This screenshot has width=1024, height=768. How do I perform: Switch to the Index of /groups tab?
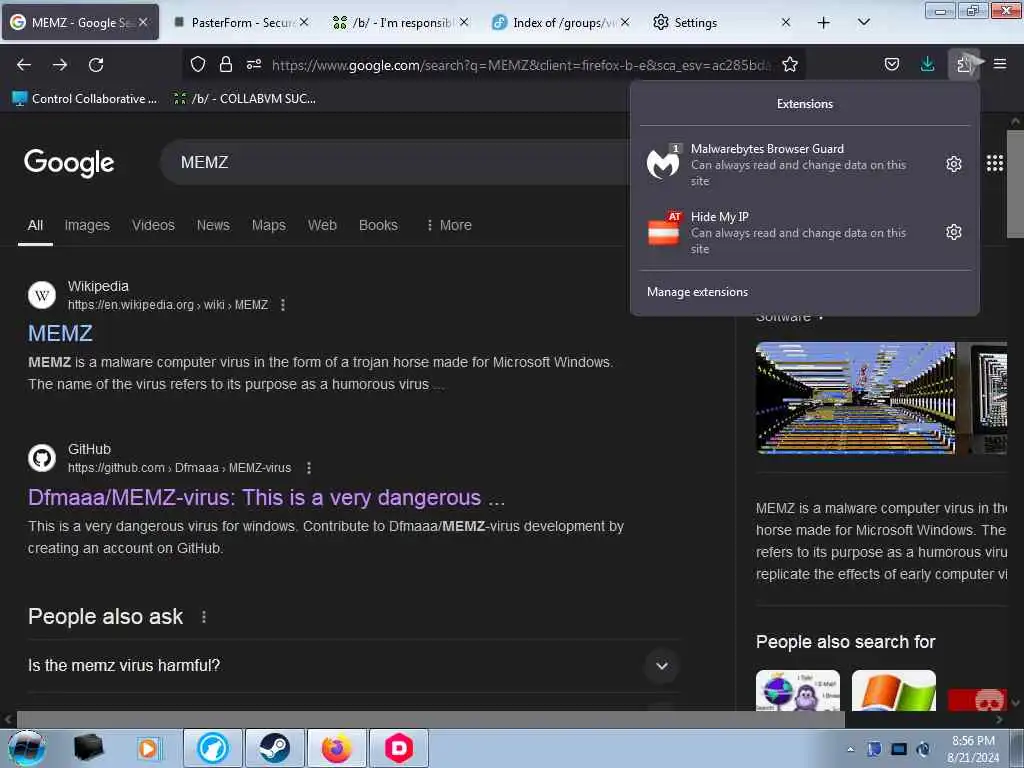pyautogui.click(x=560, y=23)
